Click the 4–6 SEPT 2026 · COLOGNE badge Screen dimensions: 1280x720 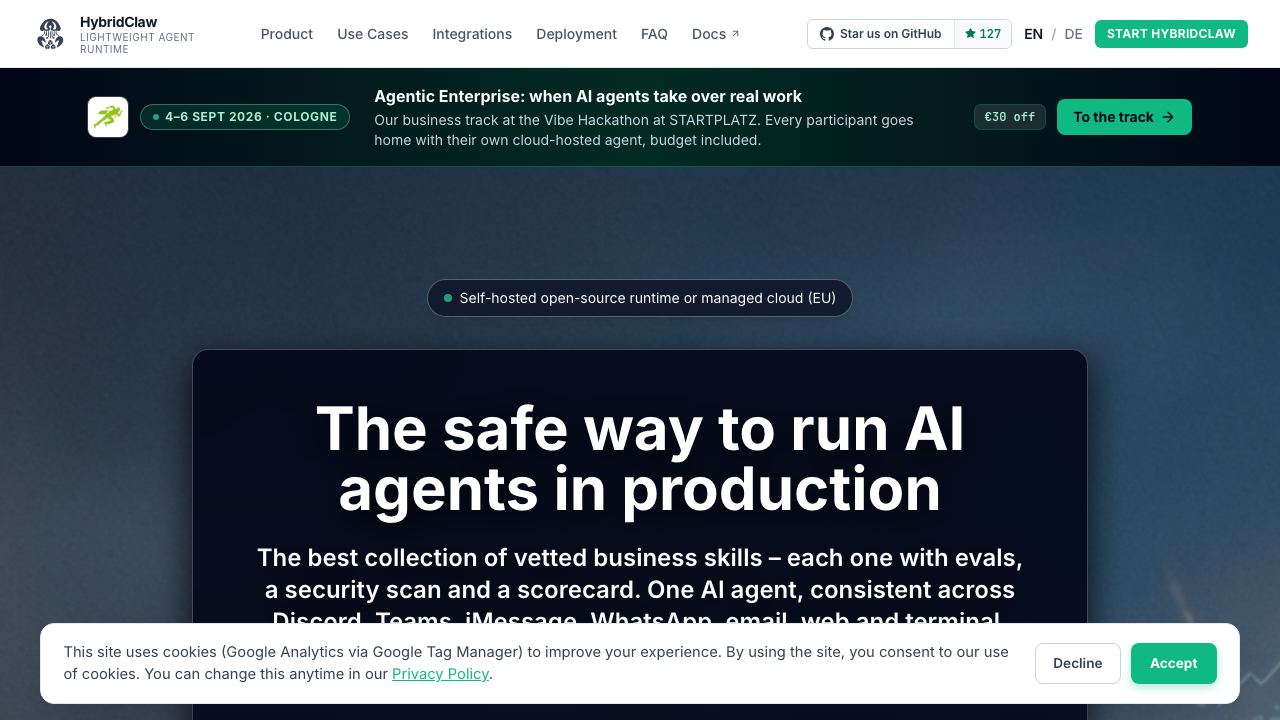tap(245, 117)
